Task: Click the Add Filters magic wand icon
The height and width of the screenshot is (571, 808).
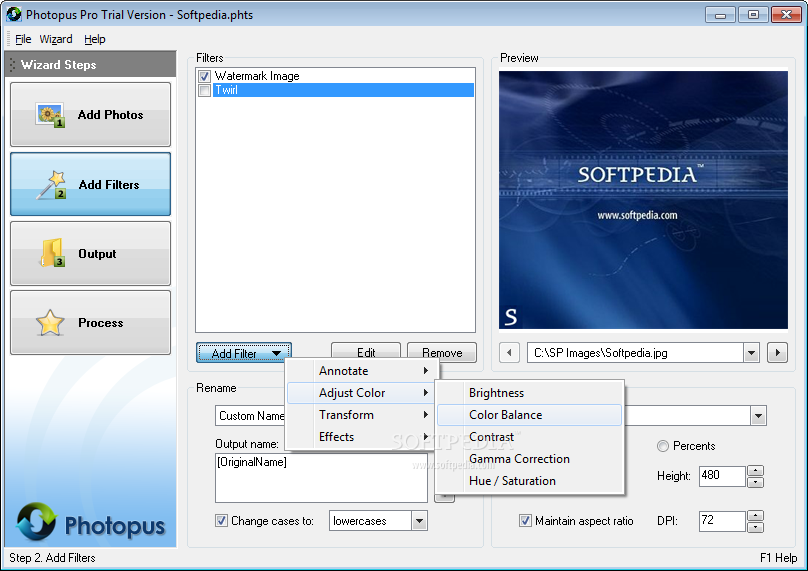Action: coord(50,185)
